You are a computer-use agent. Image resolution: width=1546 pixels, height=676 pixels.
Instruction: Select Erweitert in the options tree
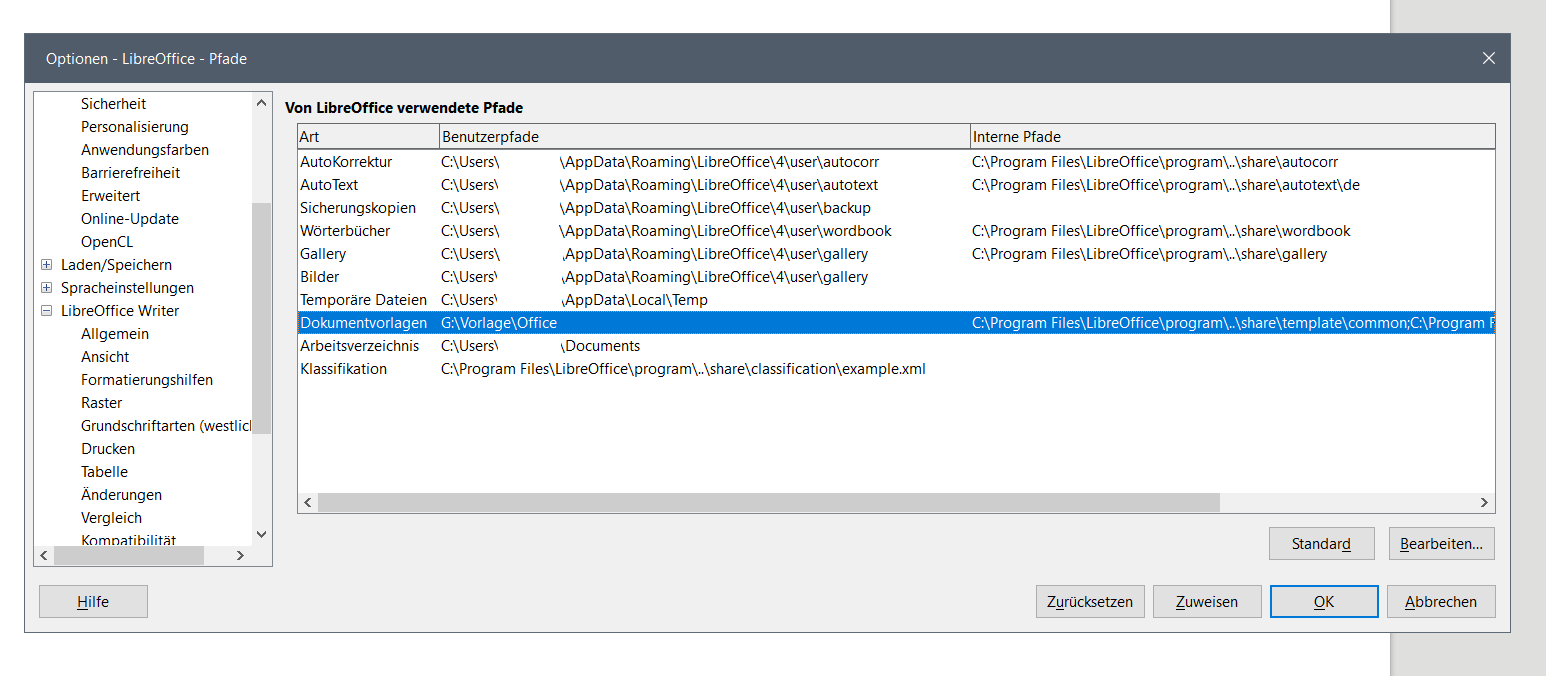[111, 196]
